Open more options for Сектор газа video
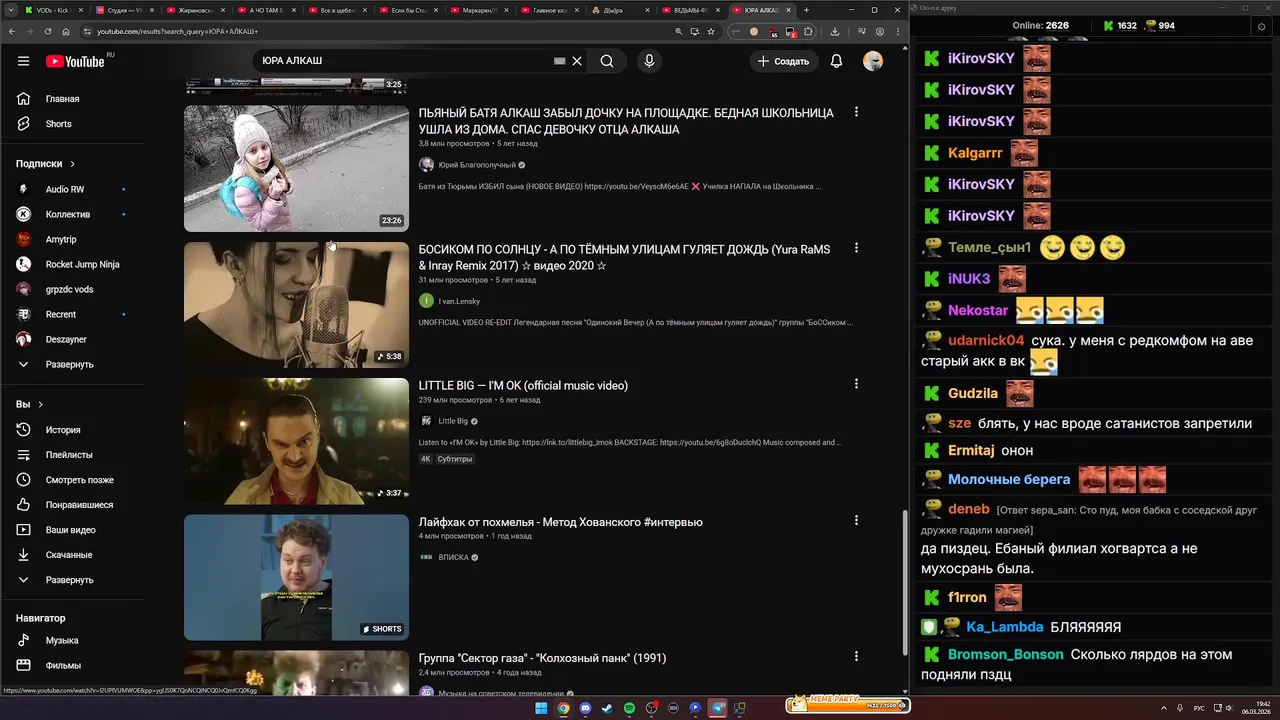 point(856,656)
